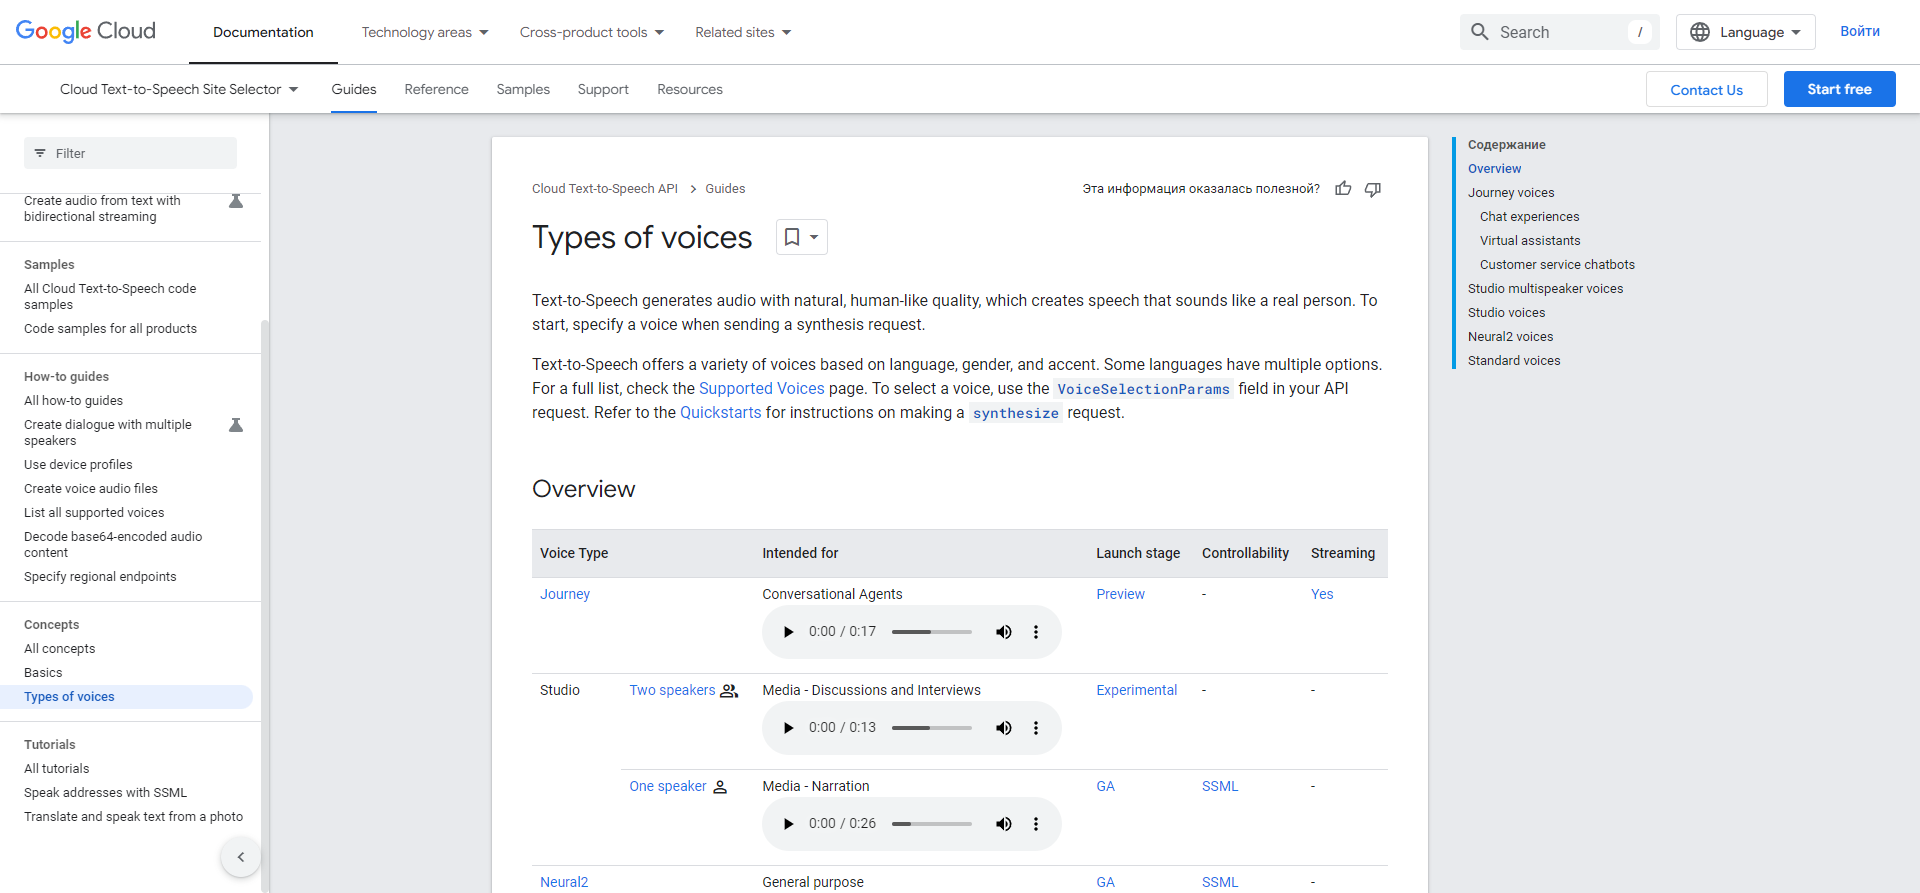Screen dimensions: 1920x893
Task: Switch to the Samples tab
Action: click(523, 89)
